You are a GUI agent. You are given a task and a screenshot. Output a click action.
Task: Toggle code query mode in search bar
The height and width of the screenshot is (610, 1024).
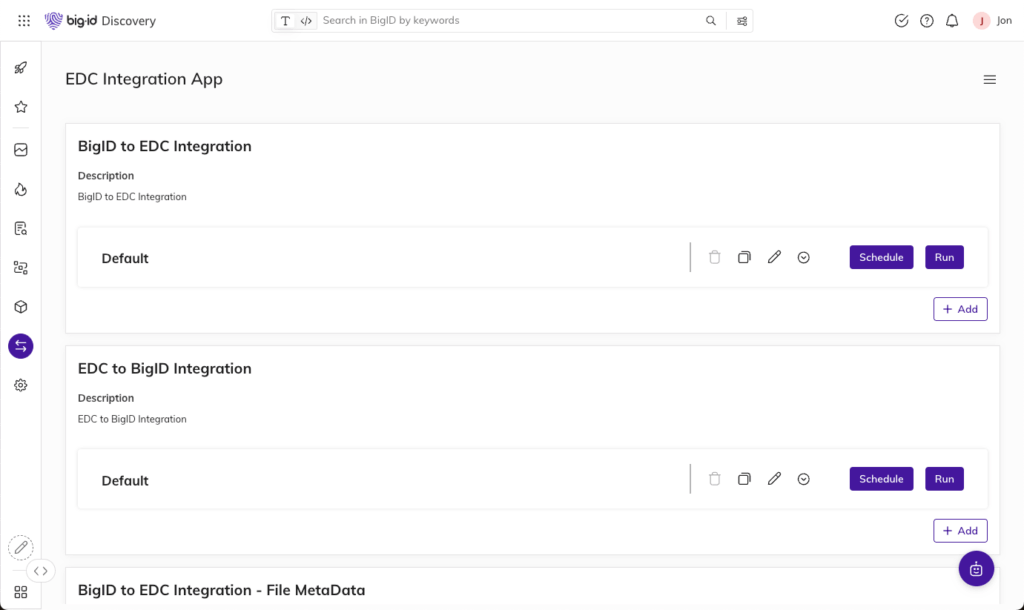(x=306, y=21)
